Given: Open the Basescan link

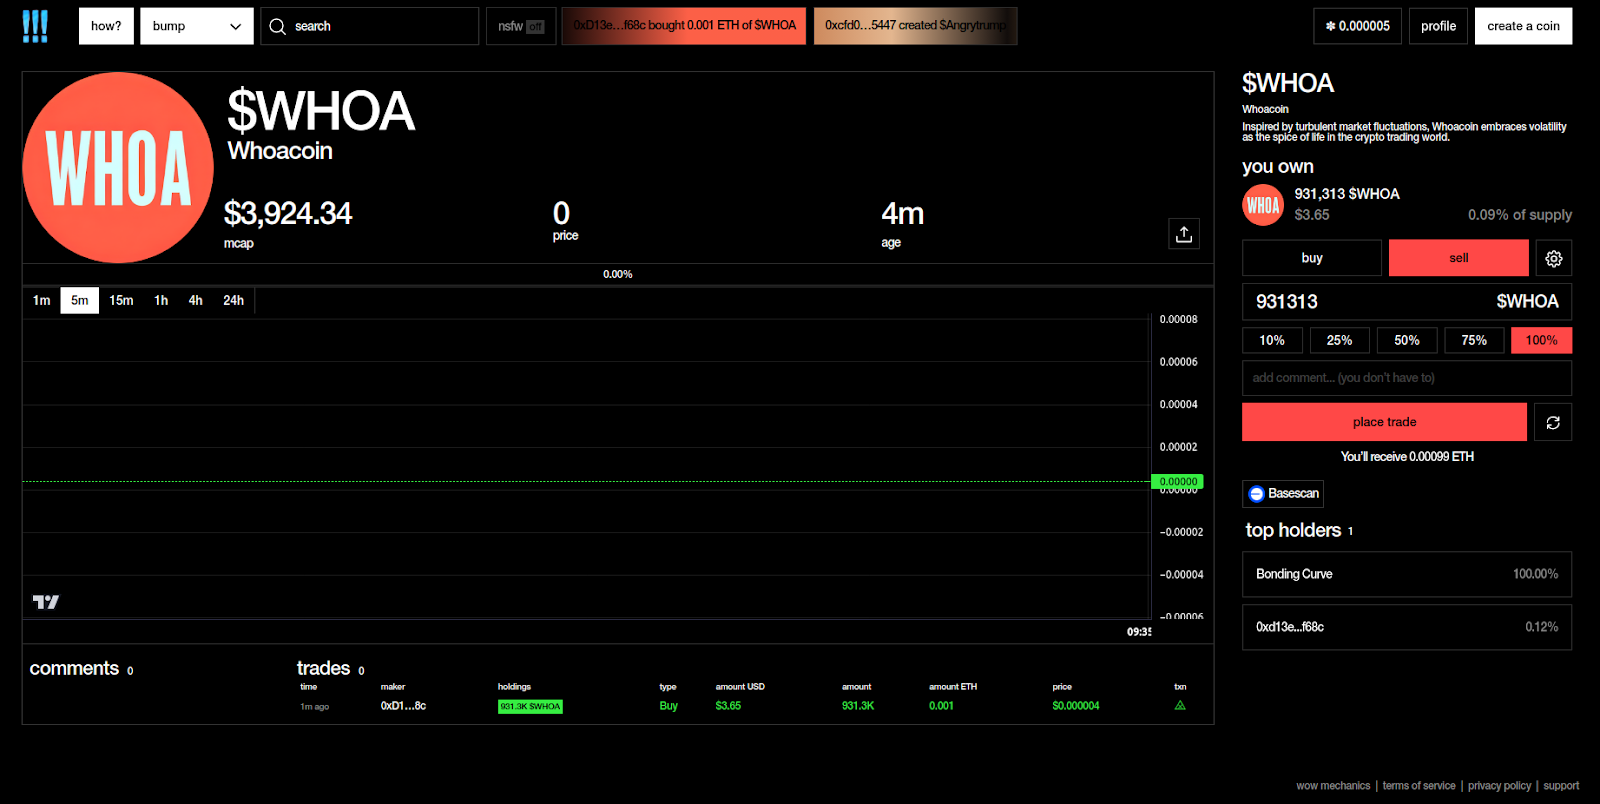Looking at the screenshot, I should click(1283, 493).
